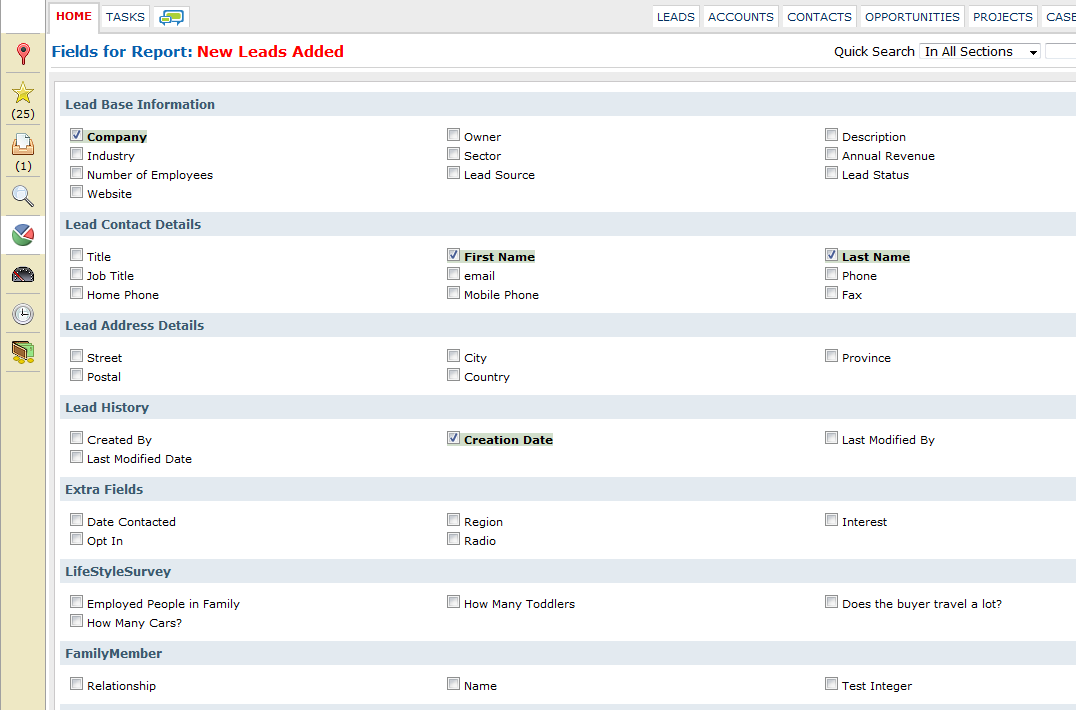Check the Job Title checkbox
The image size is (1076, 710).
point(76,274)
